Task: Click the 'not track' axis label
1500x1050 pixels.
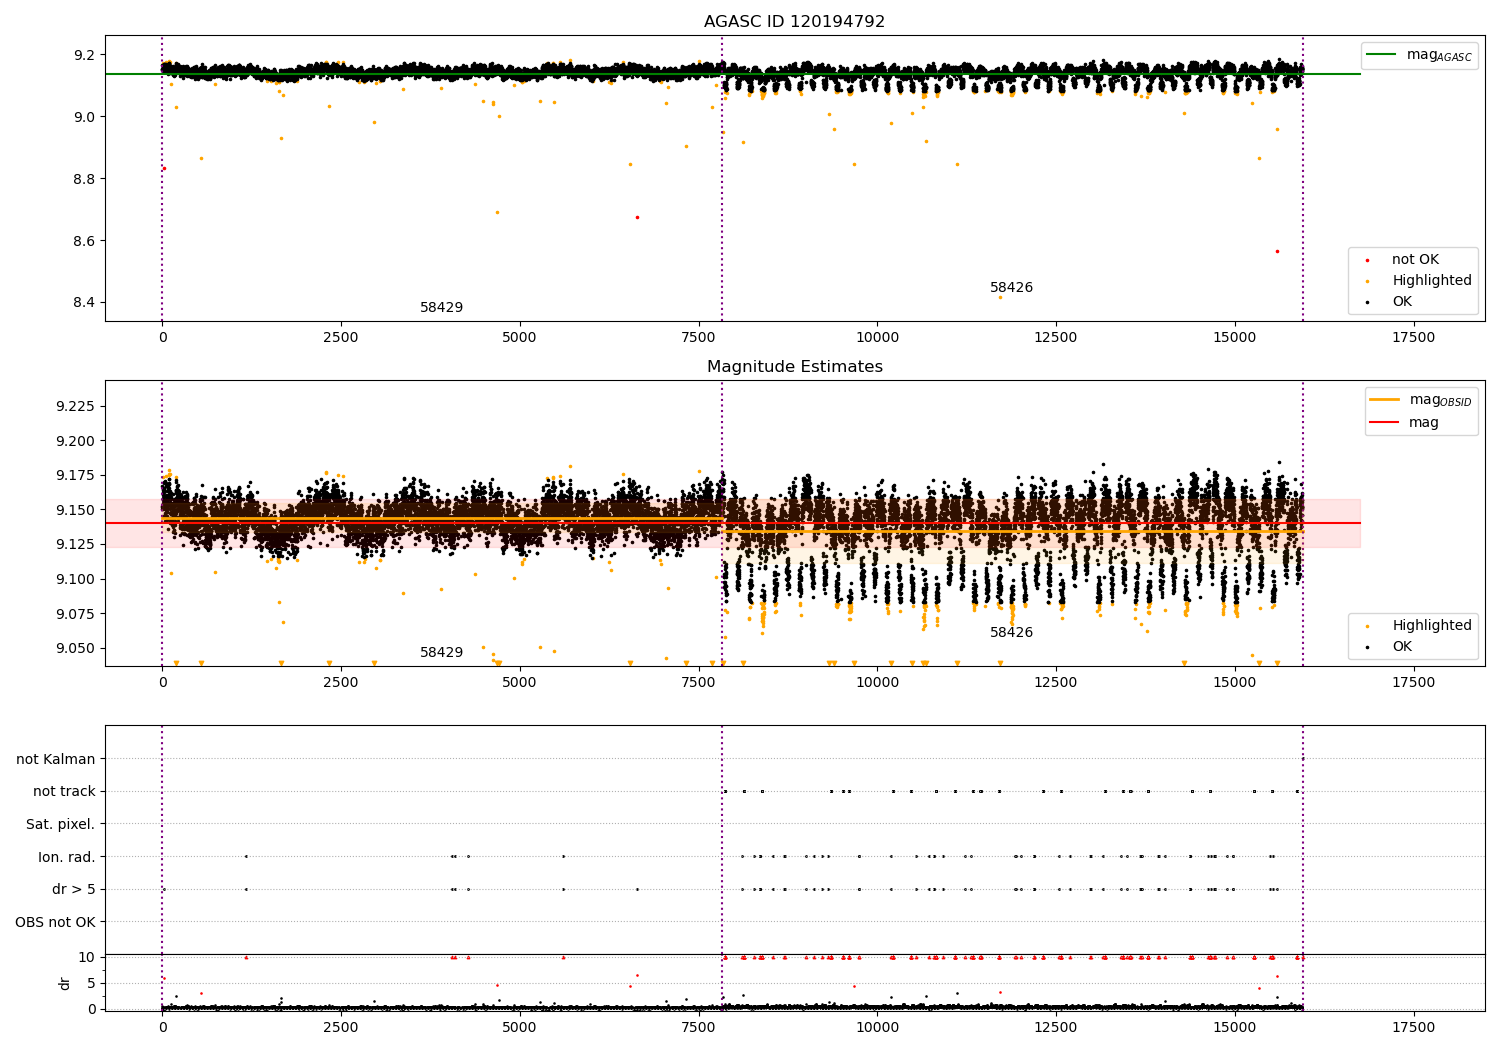Action: (64, 792)
